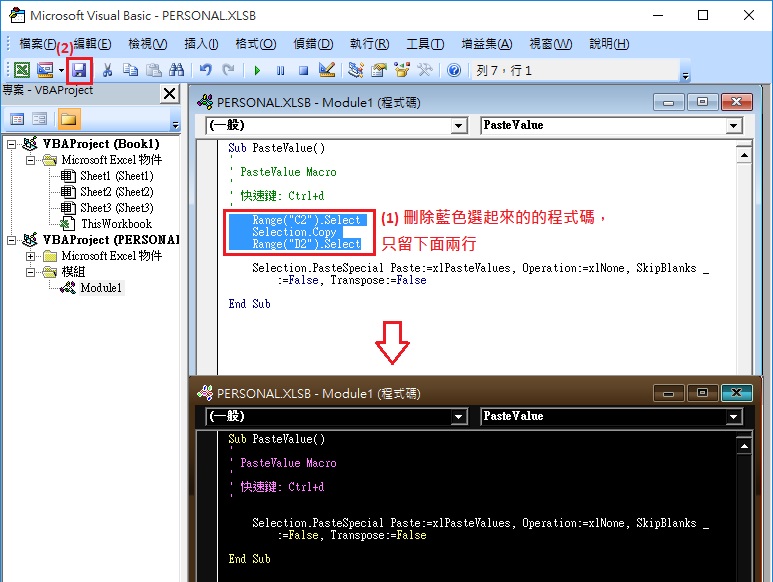Open the 視窗(W) menu
Image resolution: width=773 pixels, height=582 pixels.
point(551,44)
